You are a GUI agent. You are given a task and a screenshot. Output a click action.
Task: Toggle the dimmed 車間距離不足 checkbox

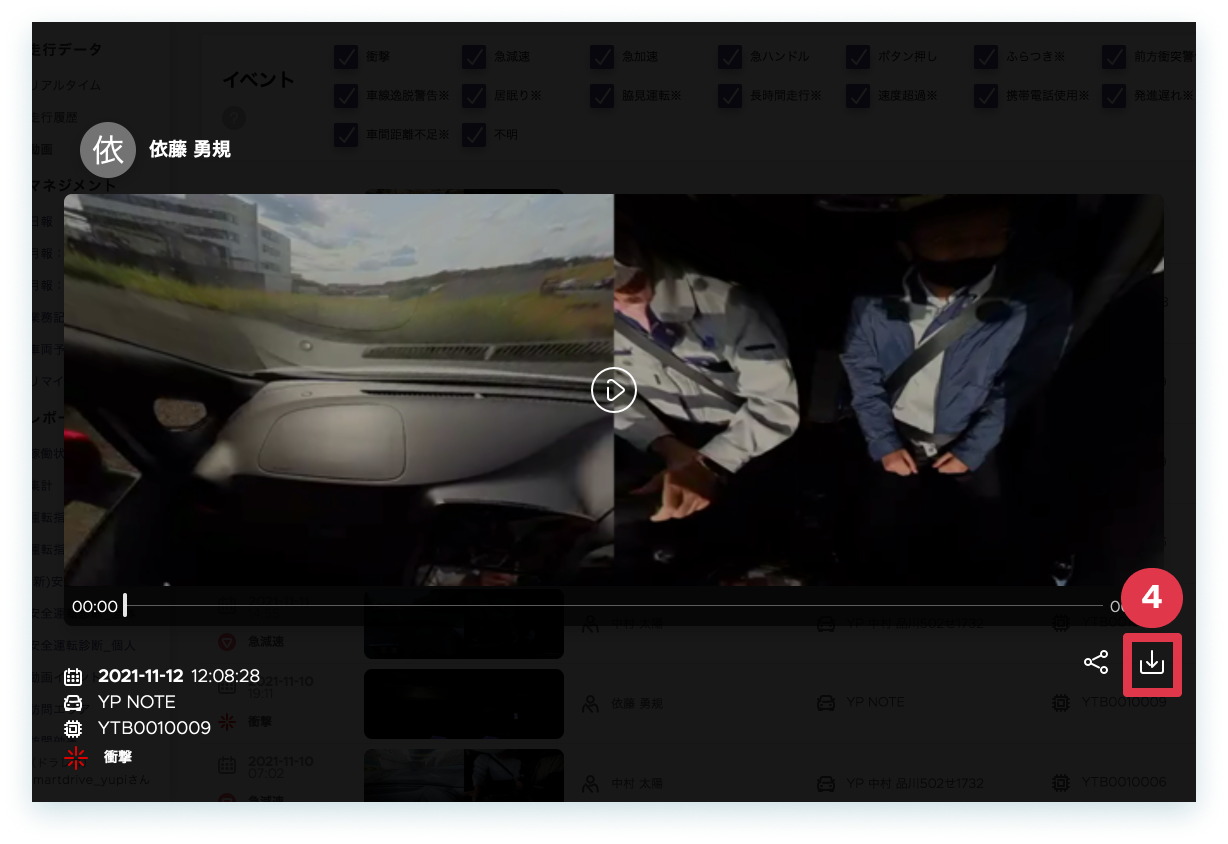tap(346, 135)
